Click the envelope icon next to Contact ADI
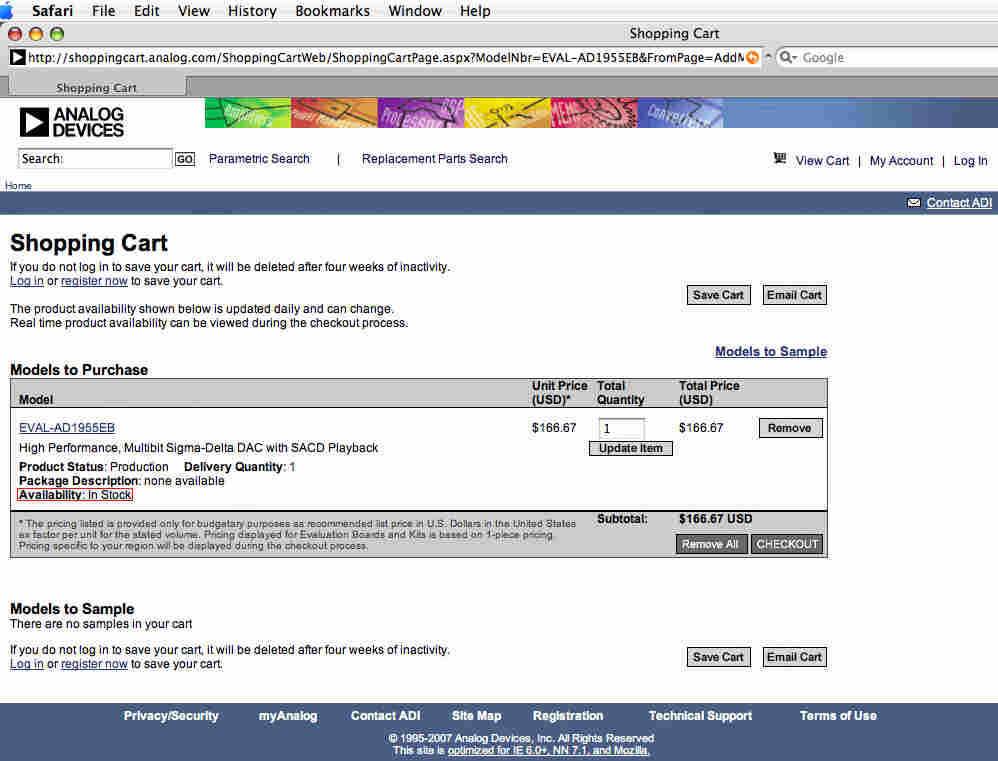998x761 pixels. tap(913, 202)
